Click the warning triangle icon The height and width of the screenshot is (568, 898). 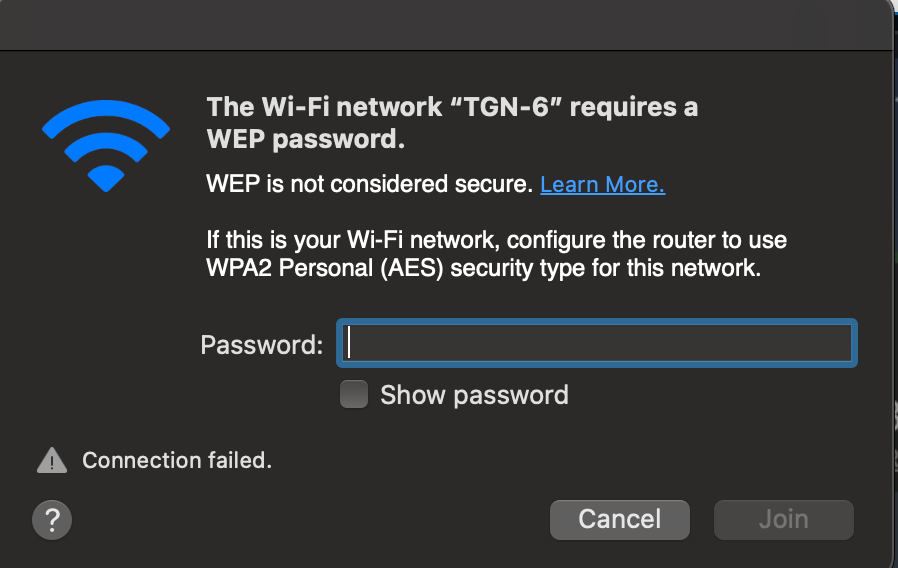point(51,460)
